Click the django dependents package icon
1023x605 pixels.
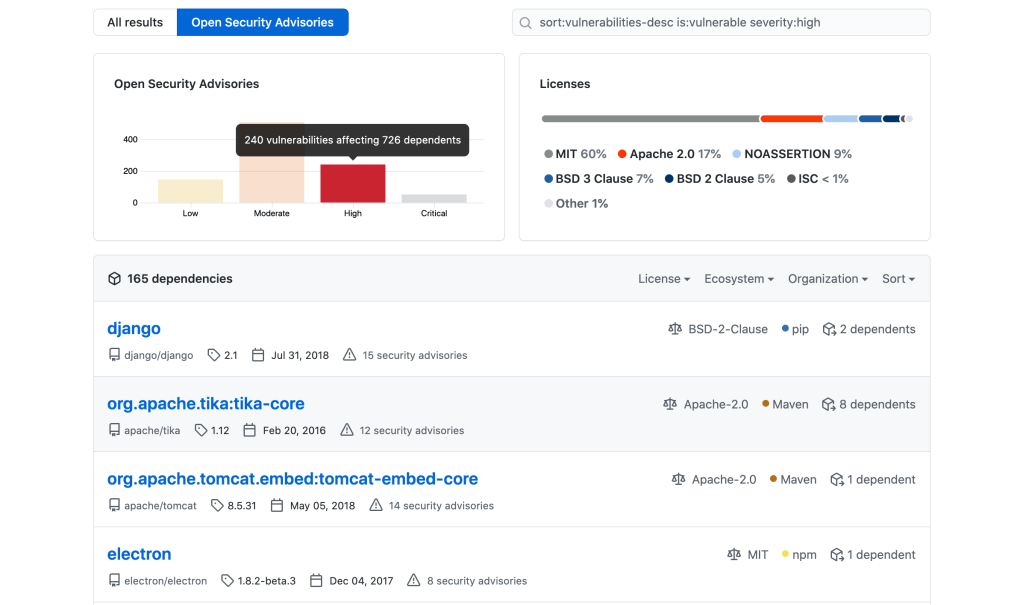coord(829,329)
